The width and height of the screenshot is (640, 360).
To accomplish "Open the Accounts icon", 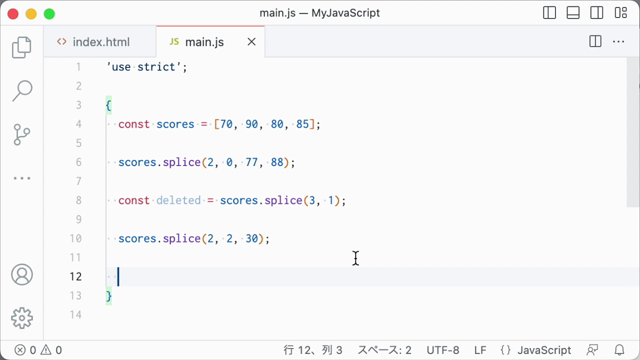I will click(x=22, y=274).
